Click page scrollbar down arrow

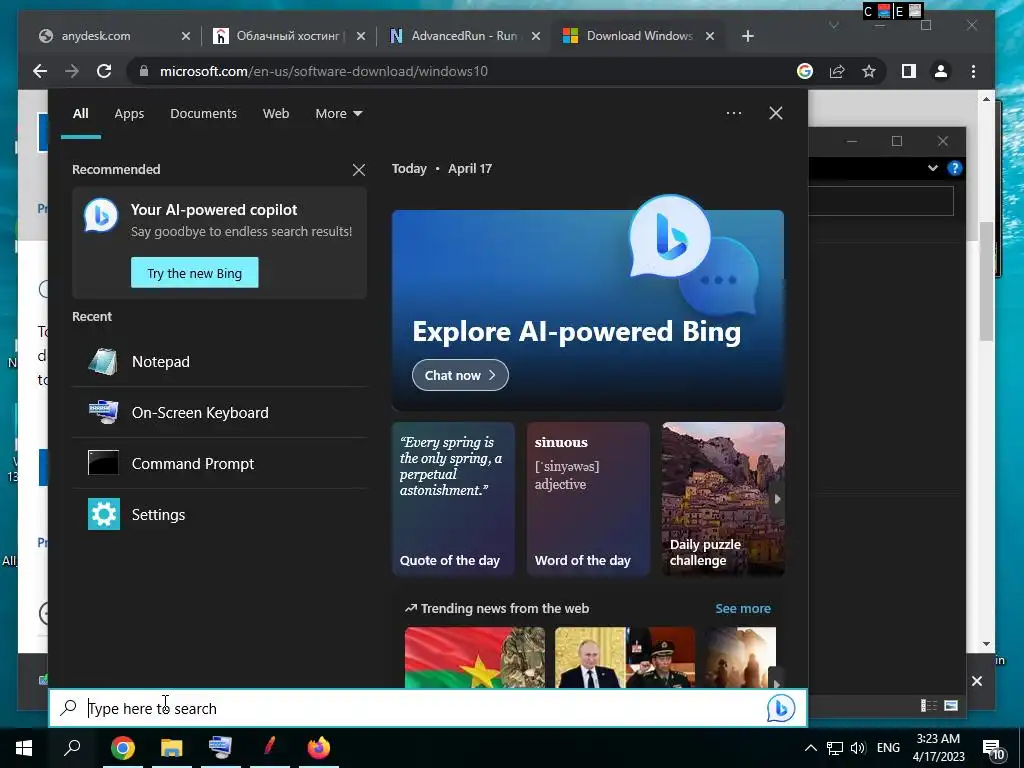[986, 644]
